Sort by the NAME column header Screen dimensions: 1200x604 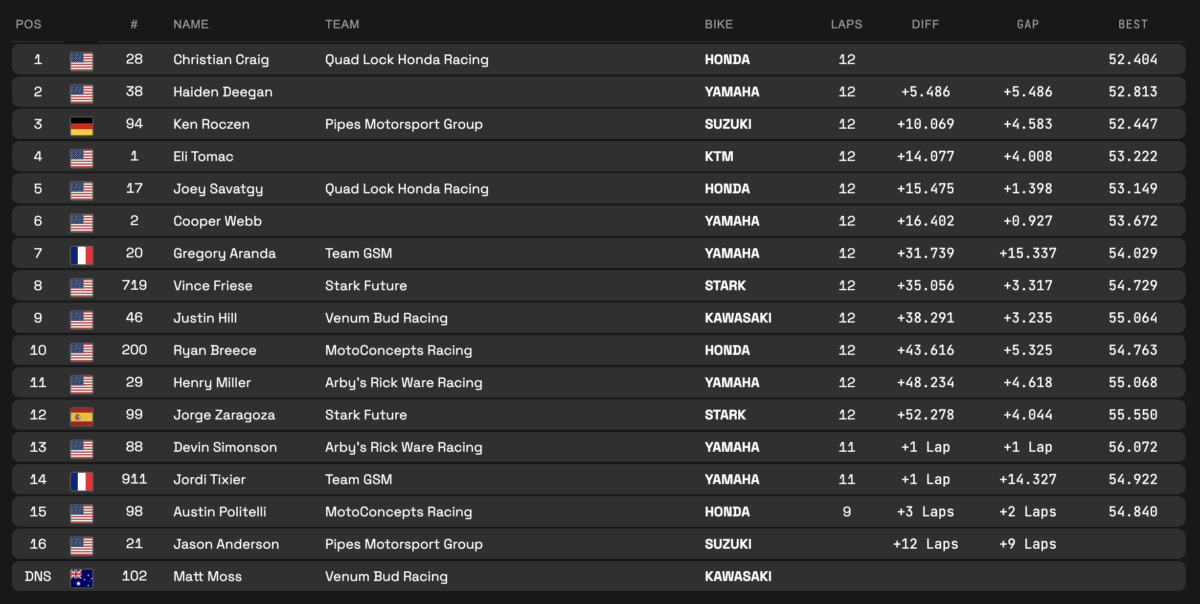[190, 24]
